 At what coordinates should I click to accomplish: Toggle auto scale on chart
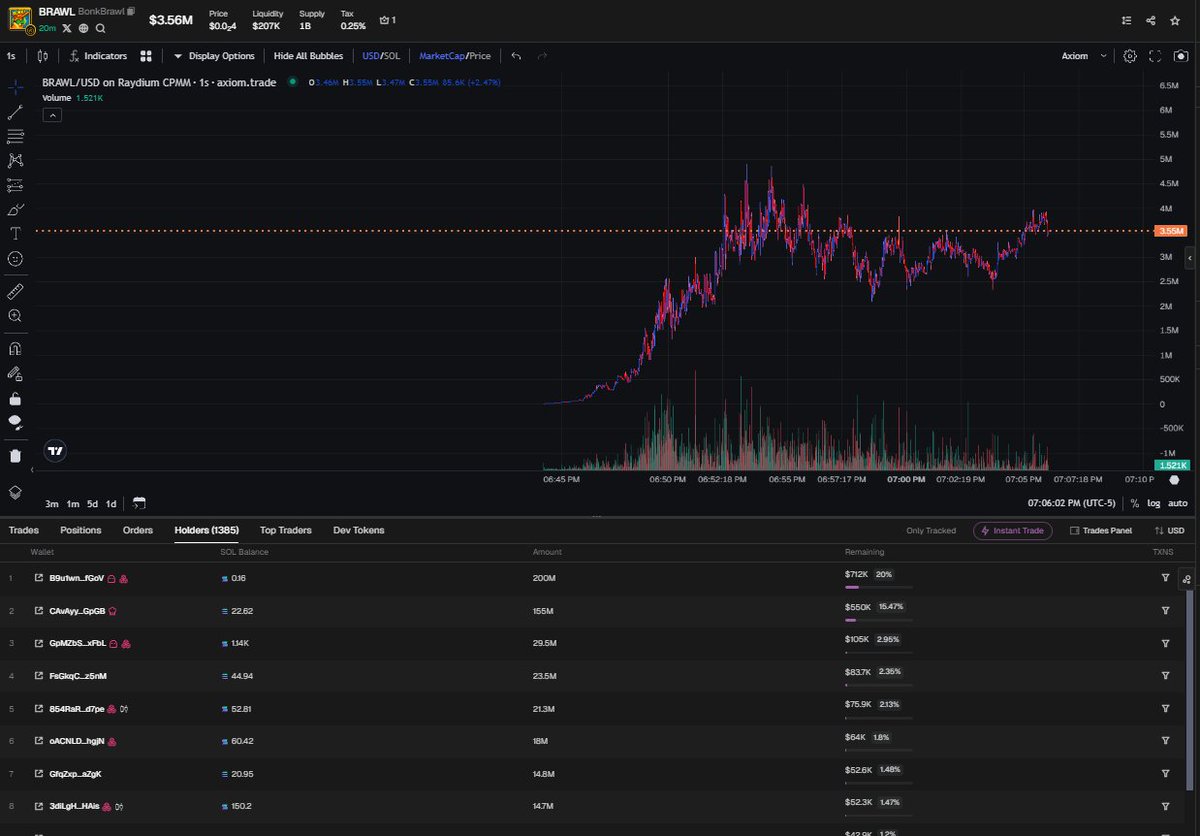1177,503
